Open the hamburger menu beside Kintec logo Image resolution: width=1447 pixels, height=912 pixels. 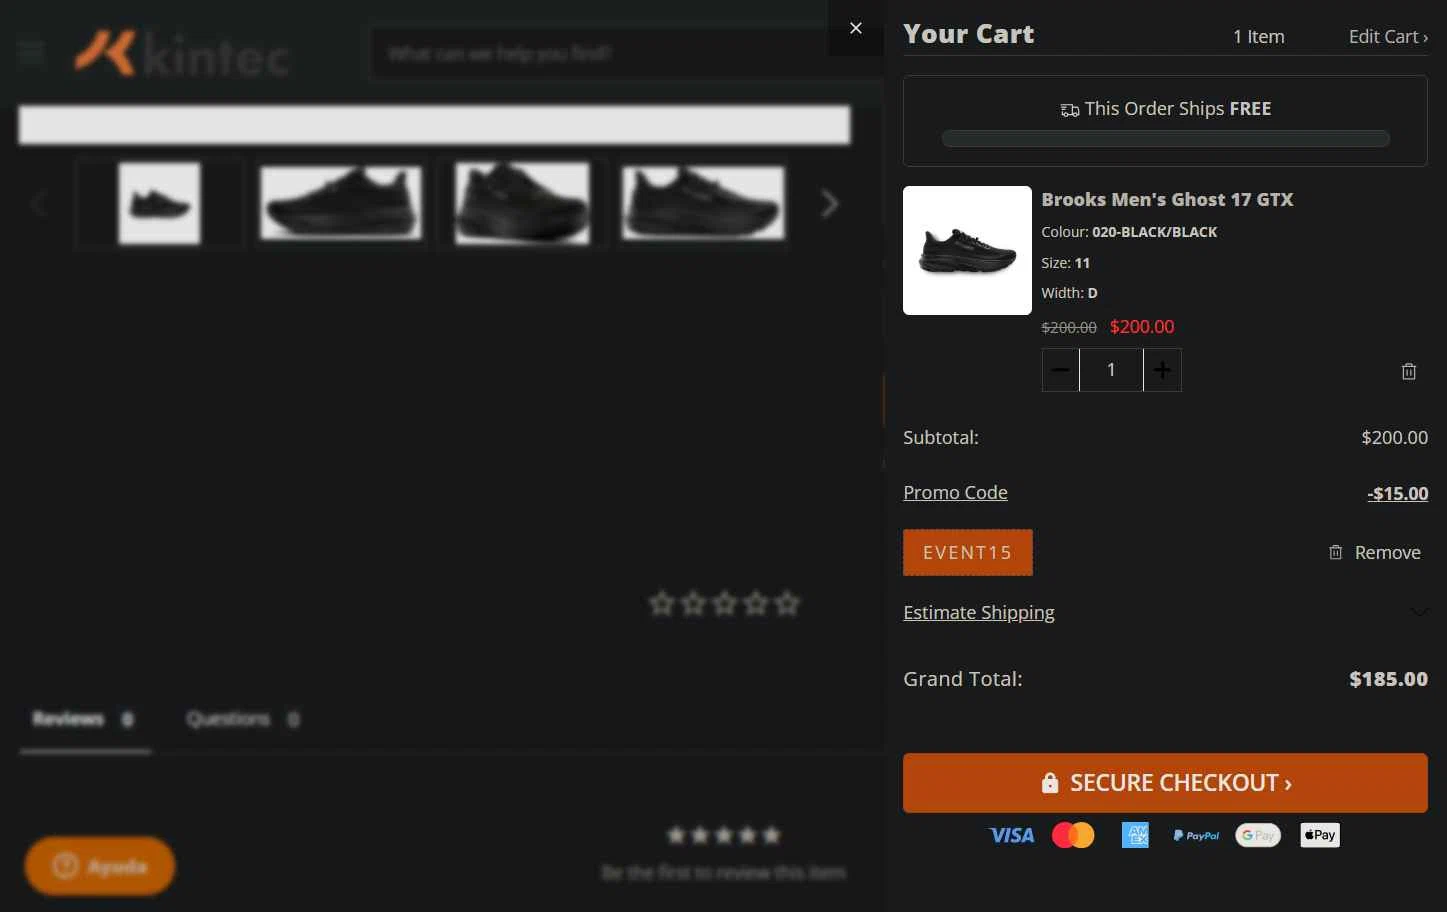[x=31, y=52]
